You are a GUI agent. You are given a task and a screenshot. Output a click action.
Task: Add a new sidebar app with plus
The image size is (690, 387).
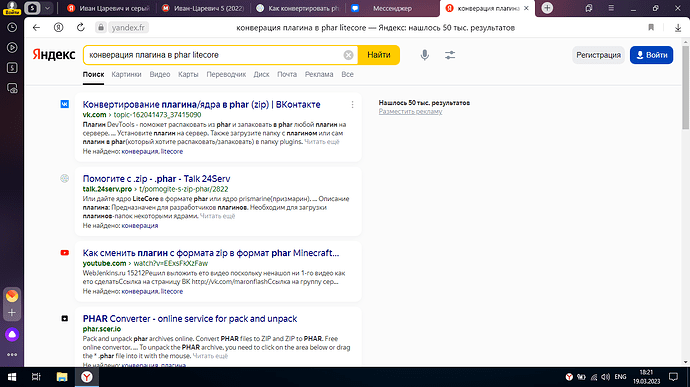click(12, 313)
